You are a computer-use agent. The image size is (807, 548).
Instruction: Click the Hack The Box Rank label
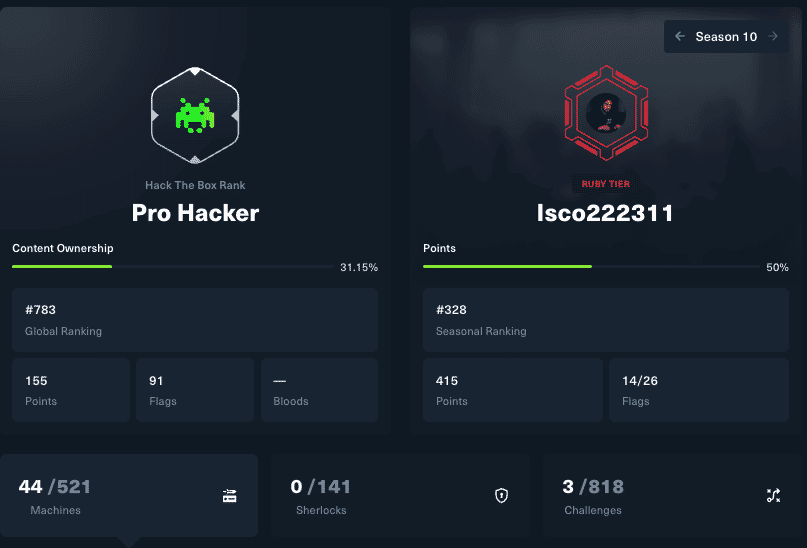pyautogui.click(x=195, y=185)
